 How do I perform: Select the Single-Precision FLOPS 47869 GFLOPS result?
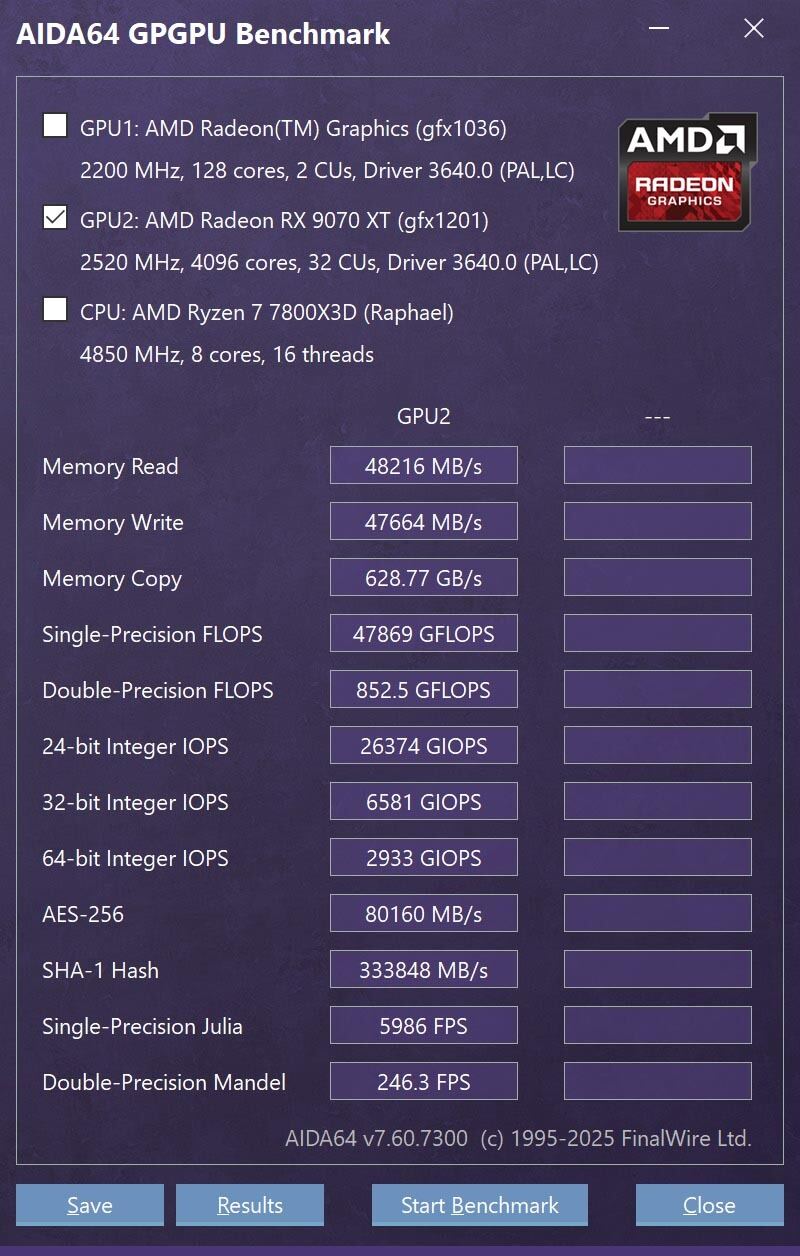pyautogui.click(x=424, y=634)
